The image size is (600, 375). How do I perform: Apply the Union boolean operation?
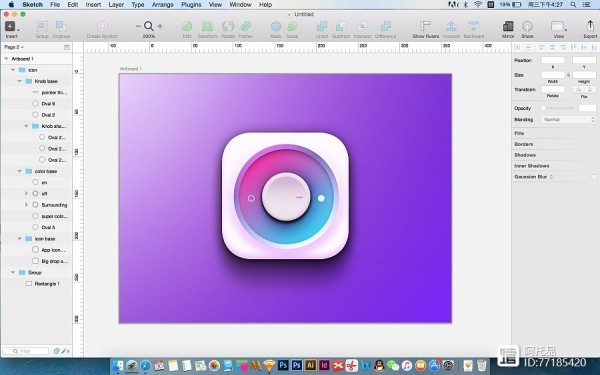click(322, 26)
